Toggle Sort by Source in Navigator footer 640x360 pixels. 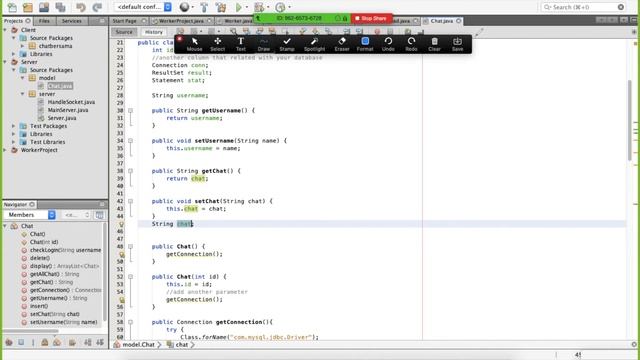pos(100,342)
